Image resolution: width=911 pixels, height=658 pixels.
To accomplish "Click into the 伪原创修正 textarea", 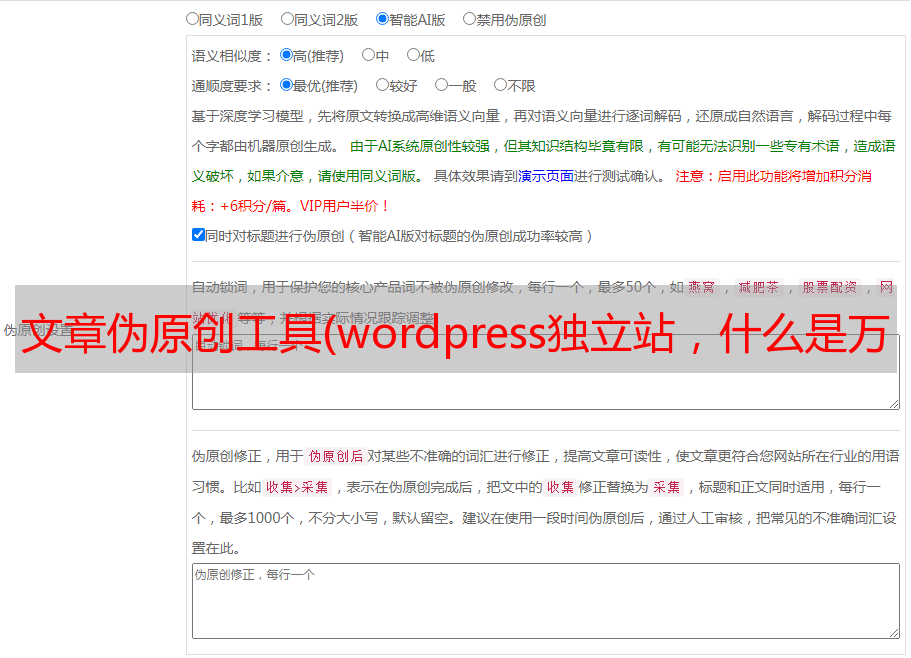I will coord(546,601).
